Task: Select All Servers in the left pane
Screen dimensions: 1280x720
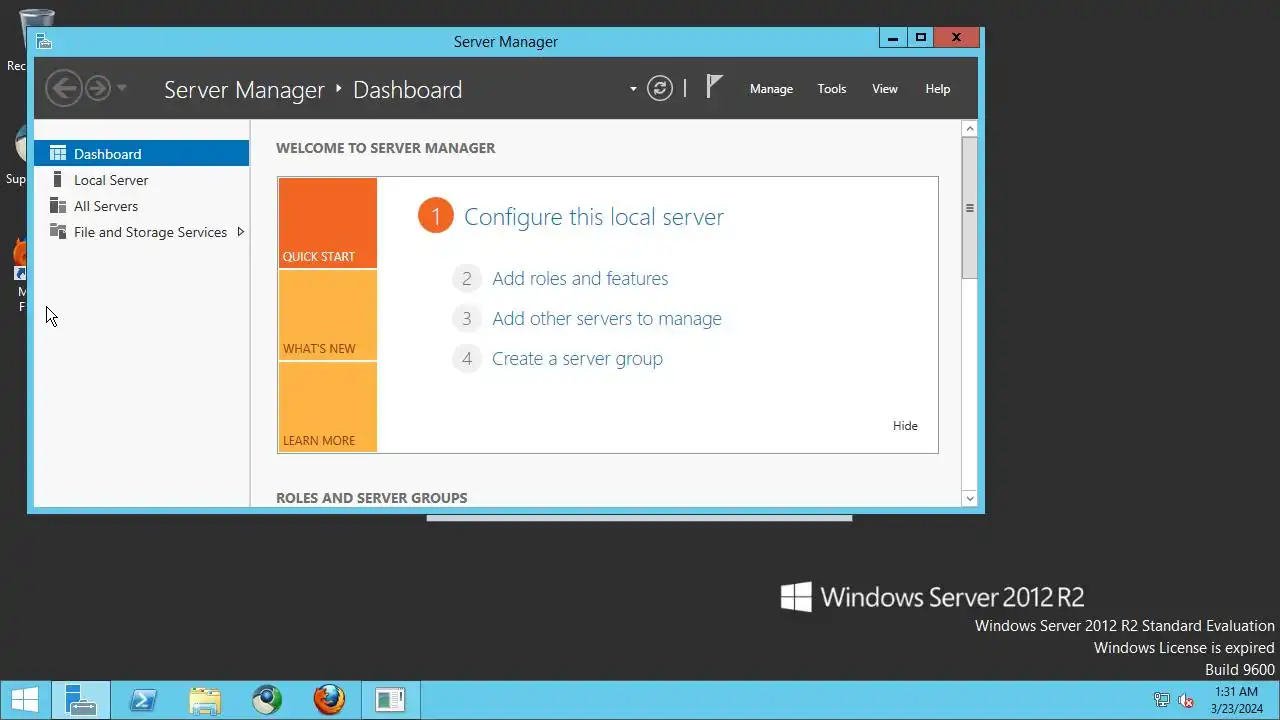Action: tap(141, 206)
